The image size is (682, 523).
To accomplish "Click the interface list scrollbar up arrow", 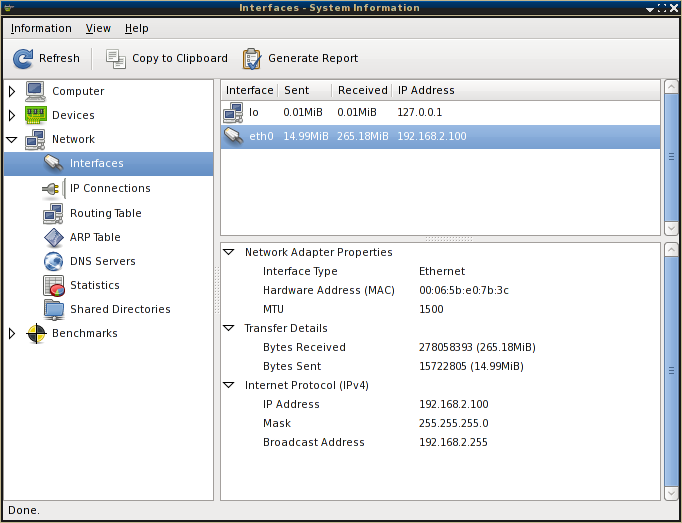I will 671,87.
